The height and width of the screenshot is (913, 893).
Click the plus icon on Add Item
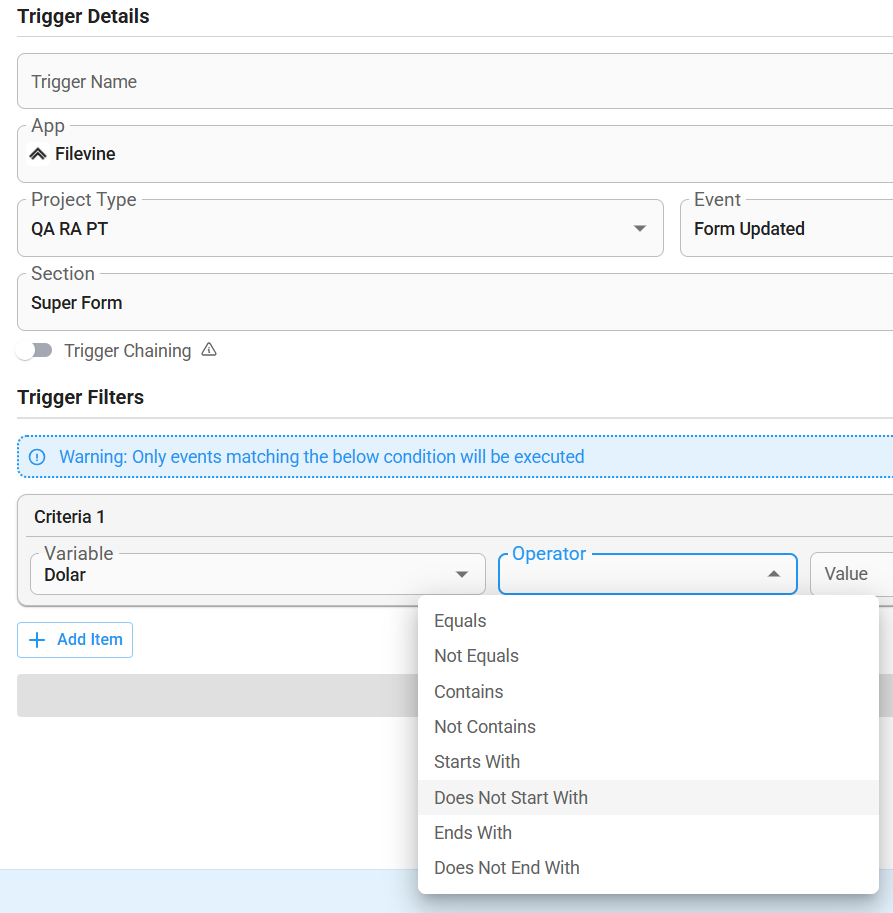[37, 640]
